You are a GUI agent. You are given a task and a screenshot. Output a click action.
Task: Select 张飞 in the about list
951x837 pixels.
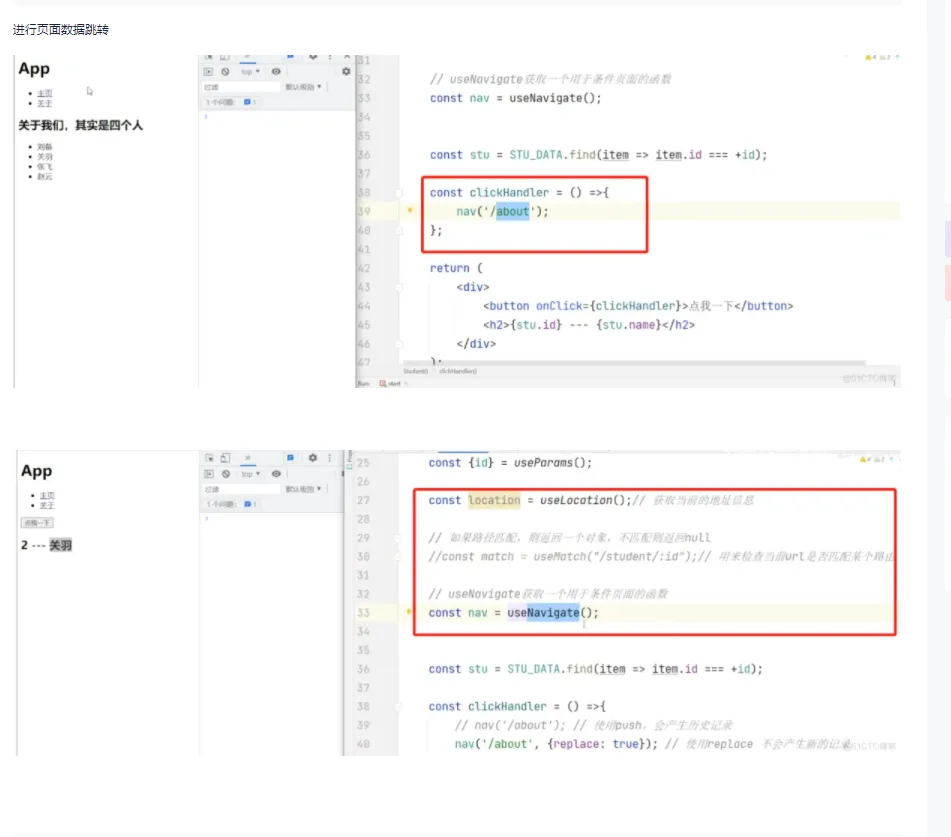click(45, 166)
